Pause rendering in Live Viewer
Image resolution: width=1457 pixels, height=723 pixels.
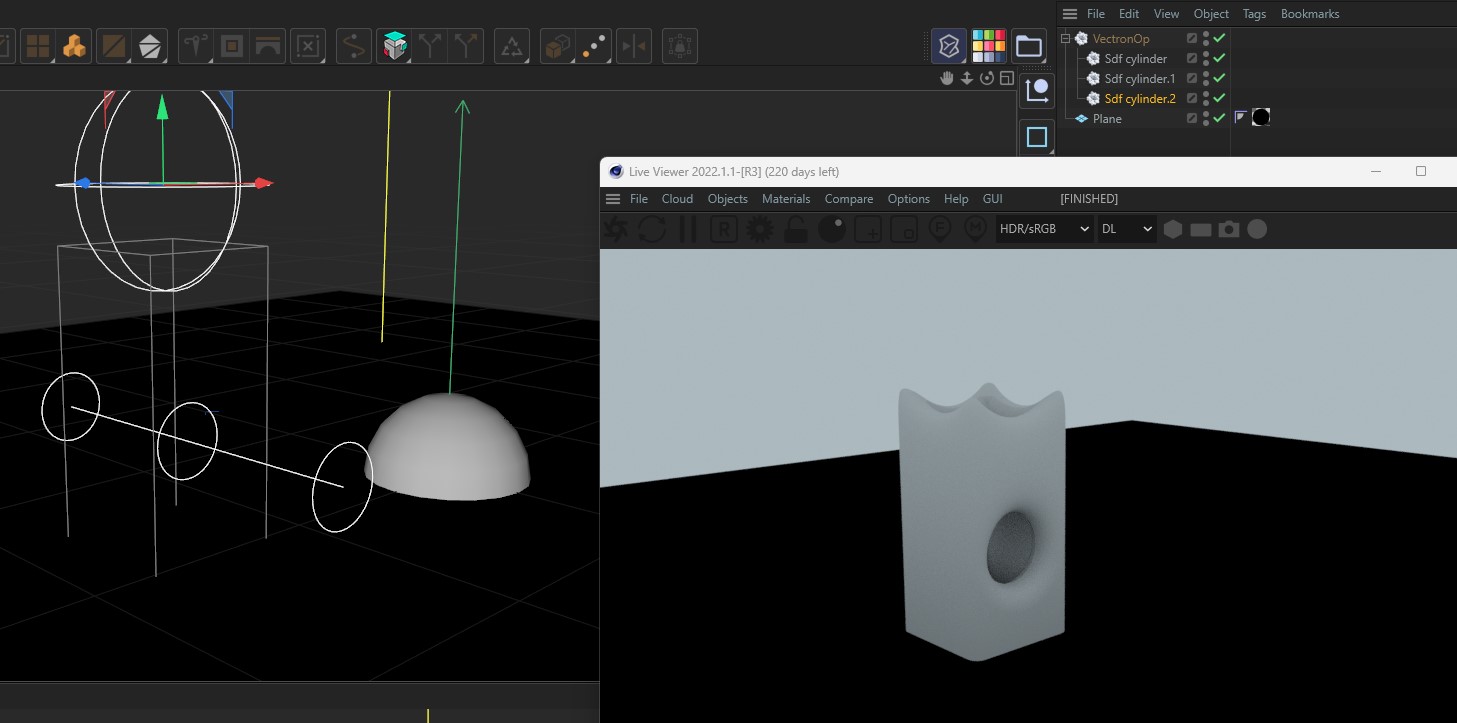click(687, 229)
